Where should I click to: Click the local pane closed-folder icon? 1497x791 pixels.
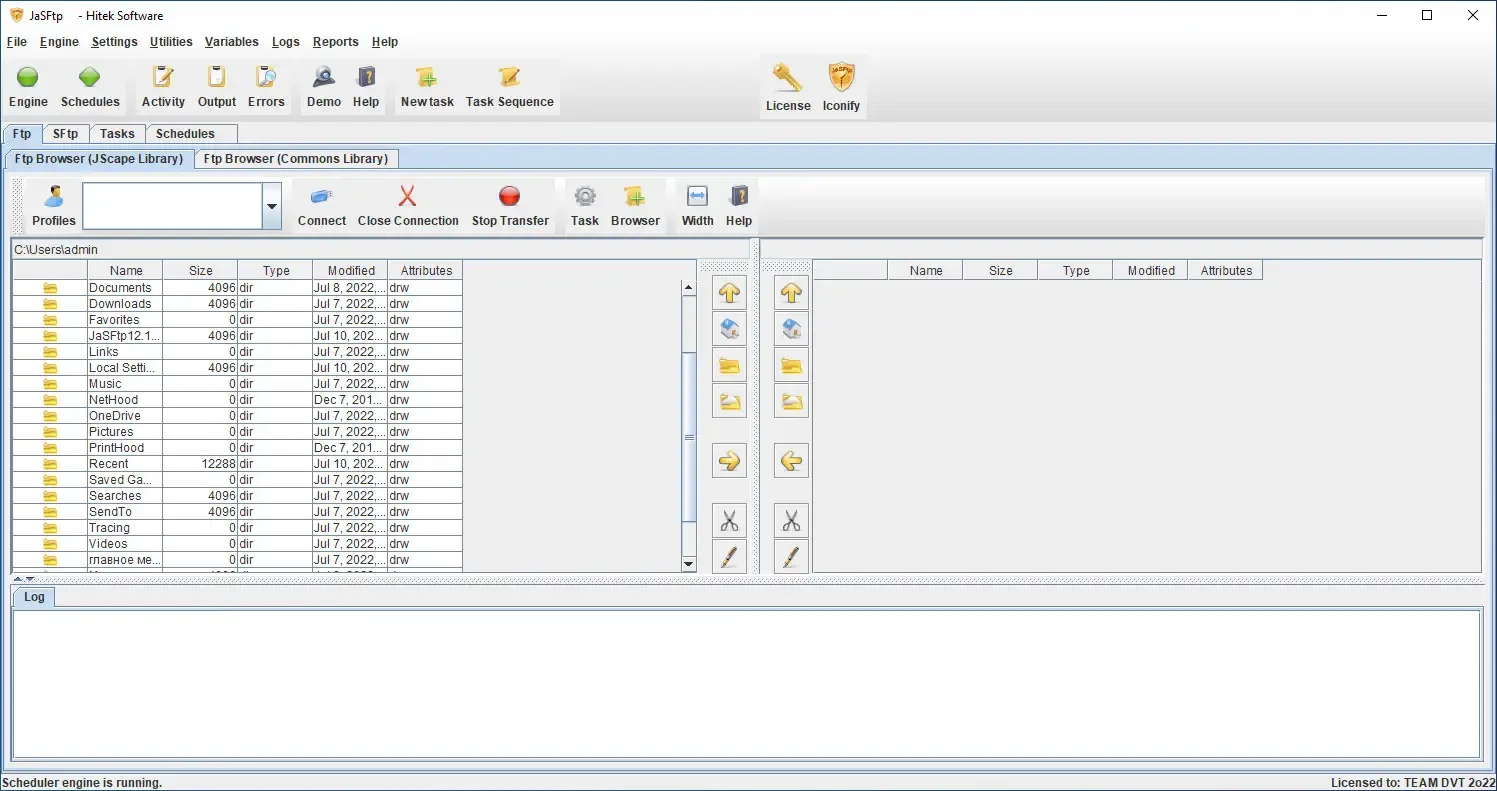click(x=729, y=365)
